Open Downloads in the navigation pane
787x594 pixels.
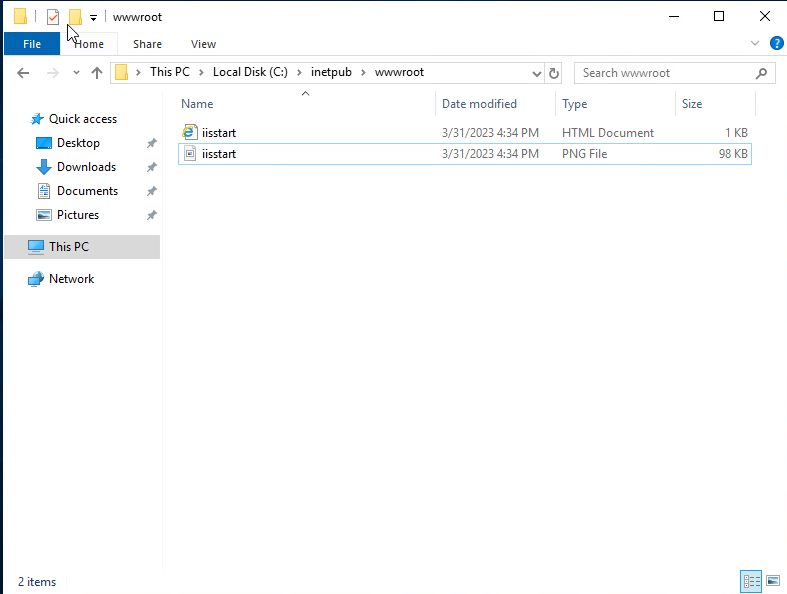[86, 167]
